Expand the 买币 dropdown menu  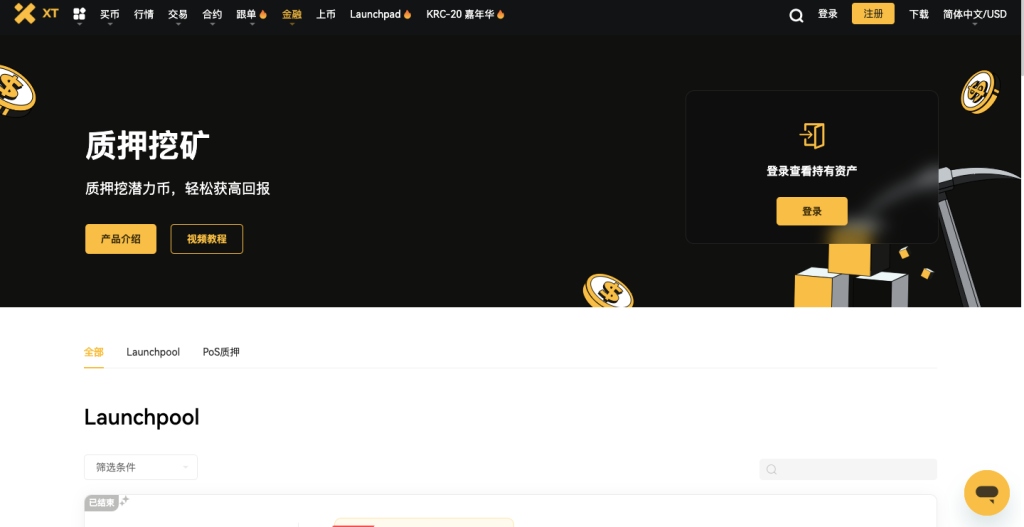[110, 16]
